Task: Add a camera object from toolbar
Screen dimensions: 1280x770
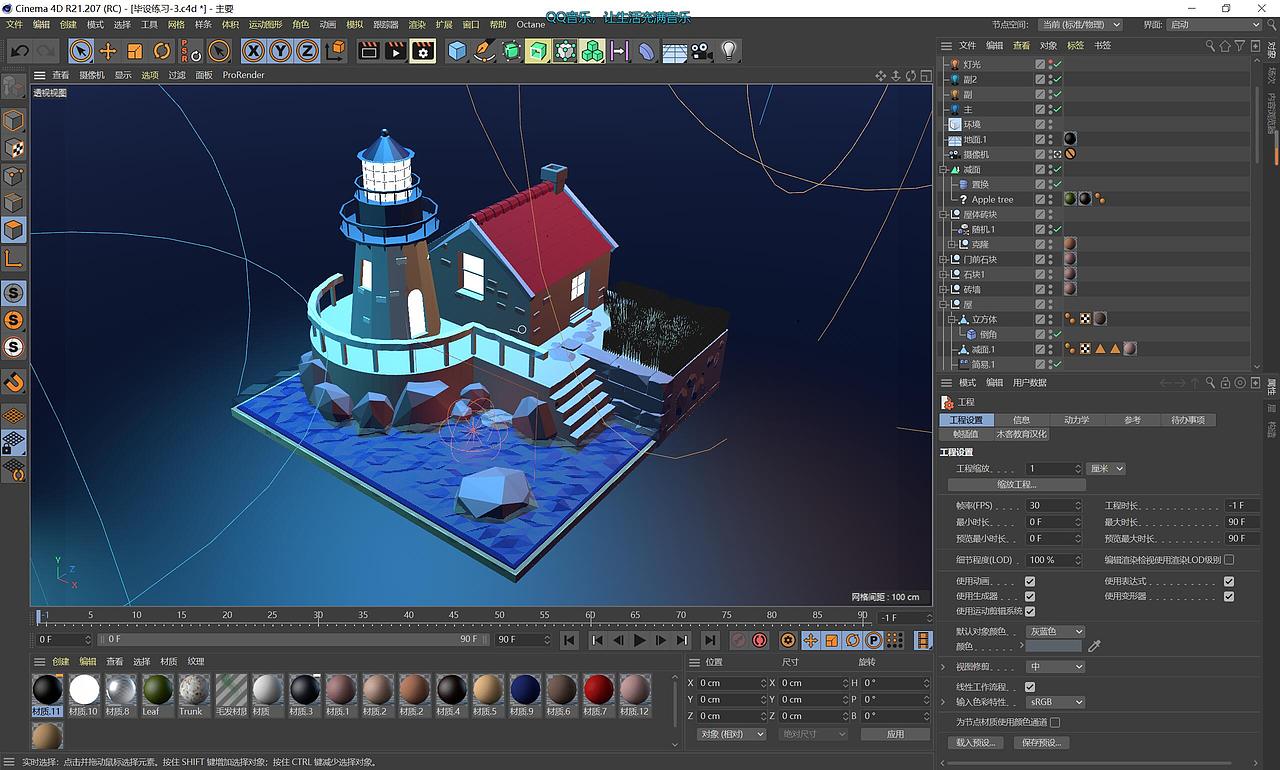Action: [701, 51]
